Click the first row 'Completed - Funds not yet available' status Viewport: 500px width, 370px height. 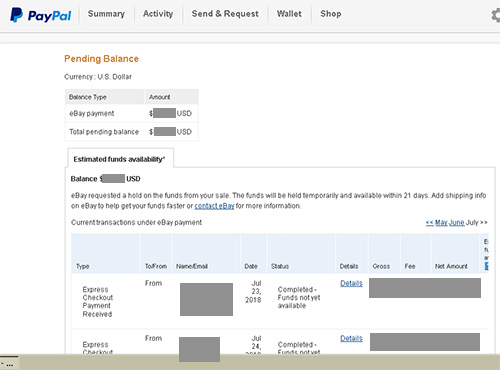click(x=299, y=297)
